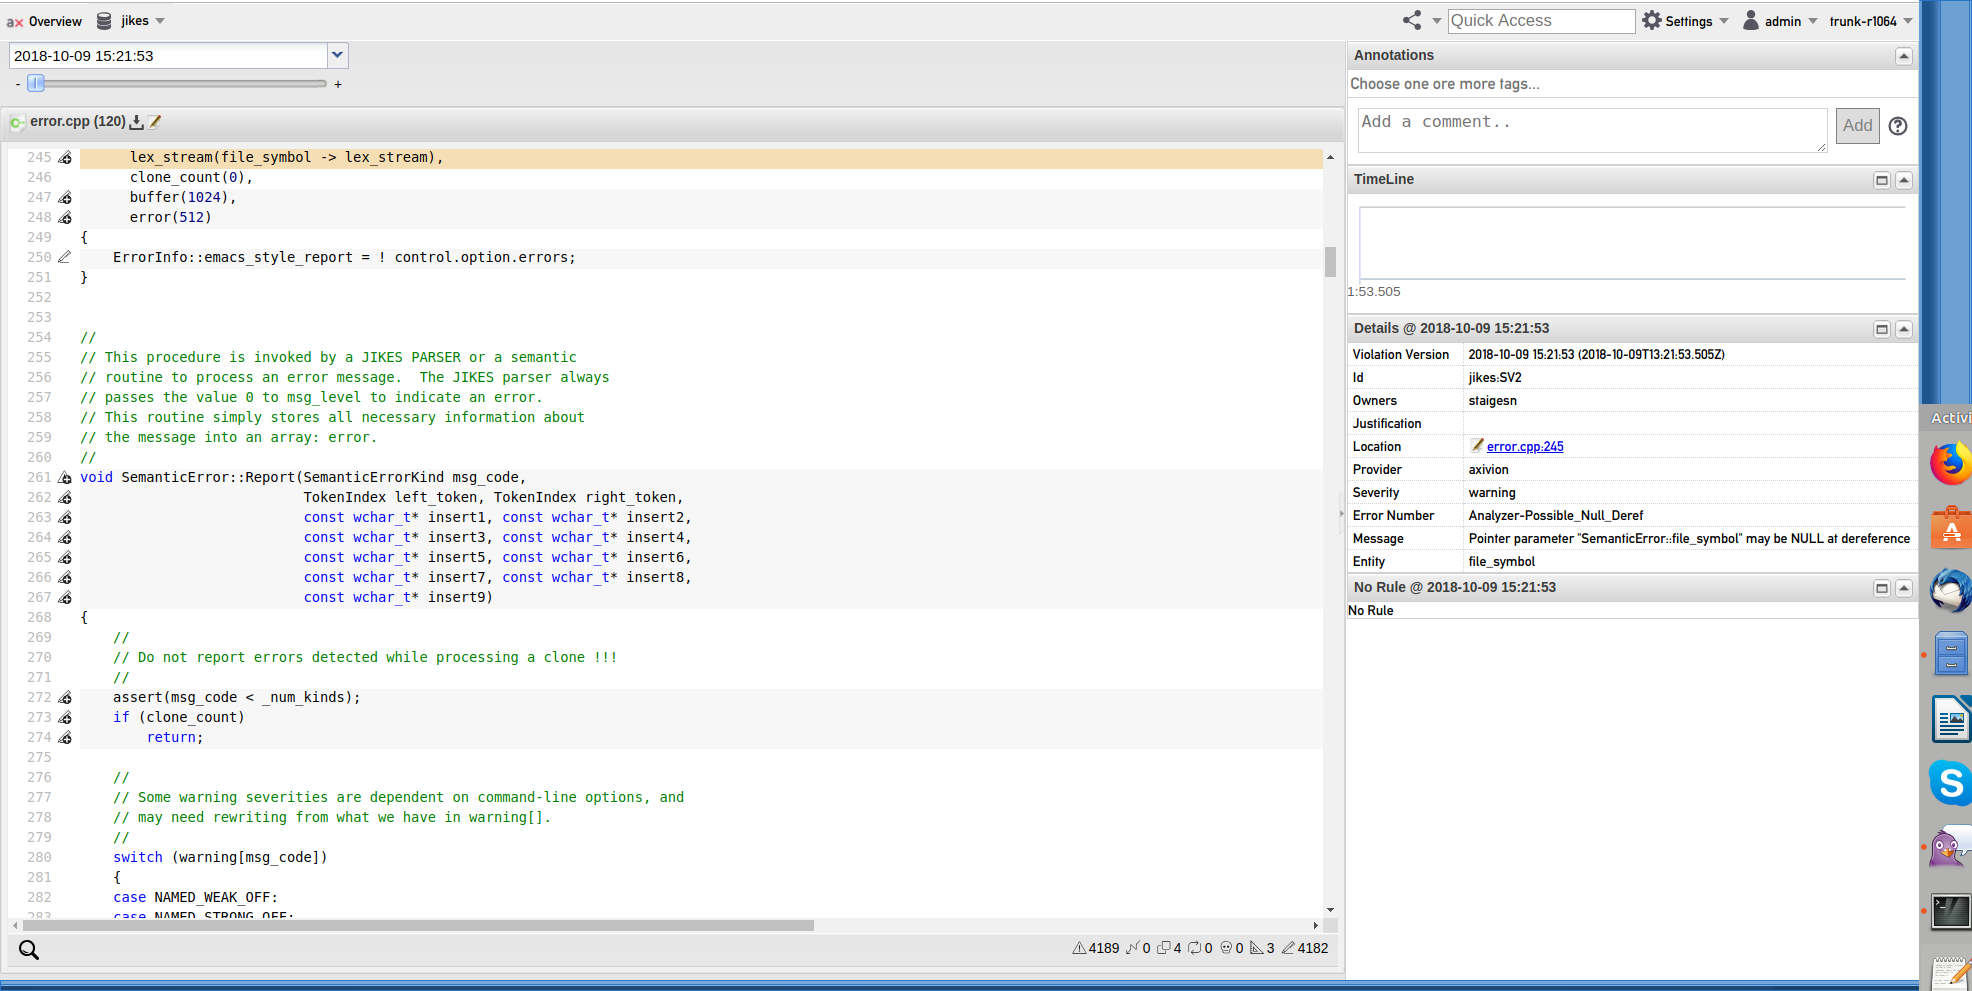1972x991 pixels.
Task: Toggle maximize of the Details panel
Action: tap(1882, 329)
